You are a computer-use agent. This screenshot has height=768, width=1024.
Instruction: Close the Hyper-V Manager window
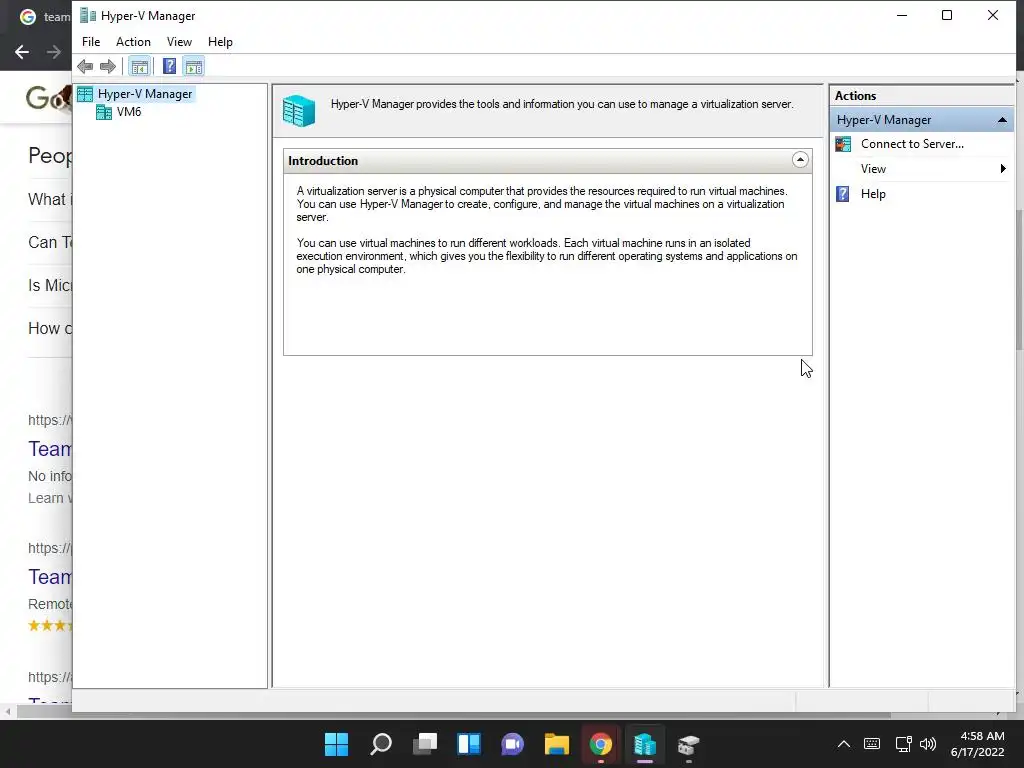[993, 15]
